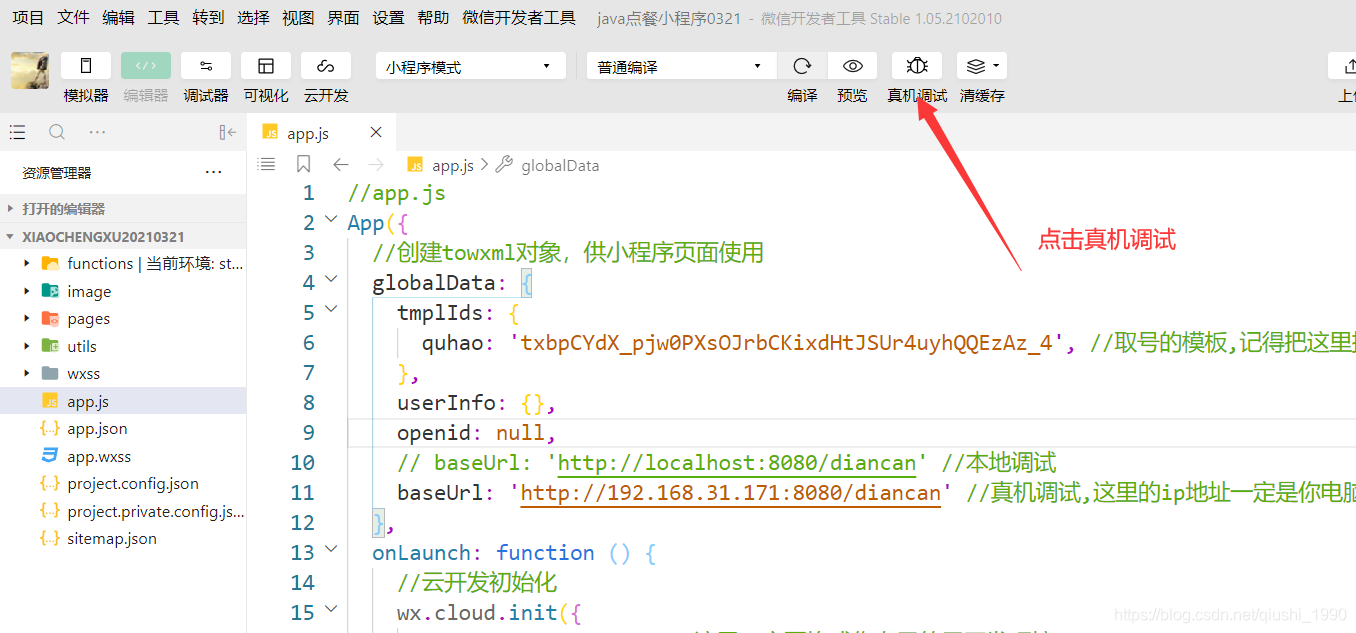Open the 工具 menu
1356x633 pixels.
click(163, 18)
